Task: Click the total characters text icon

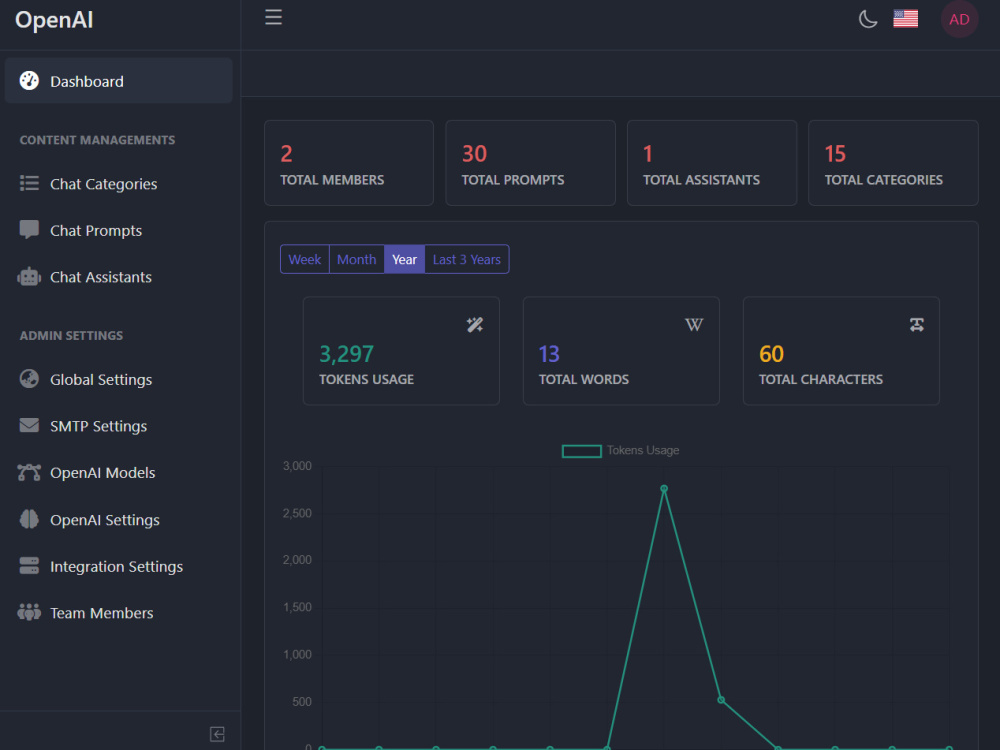Action: 916,325
